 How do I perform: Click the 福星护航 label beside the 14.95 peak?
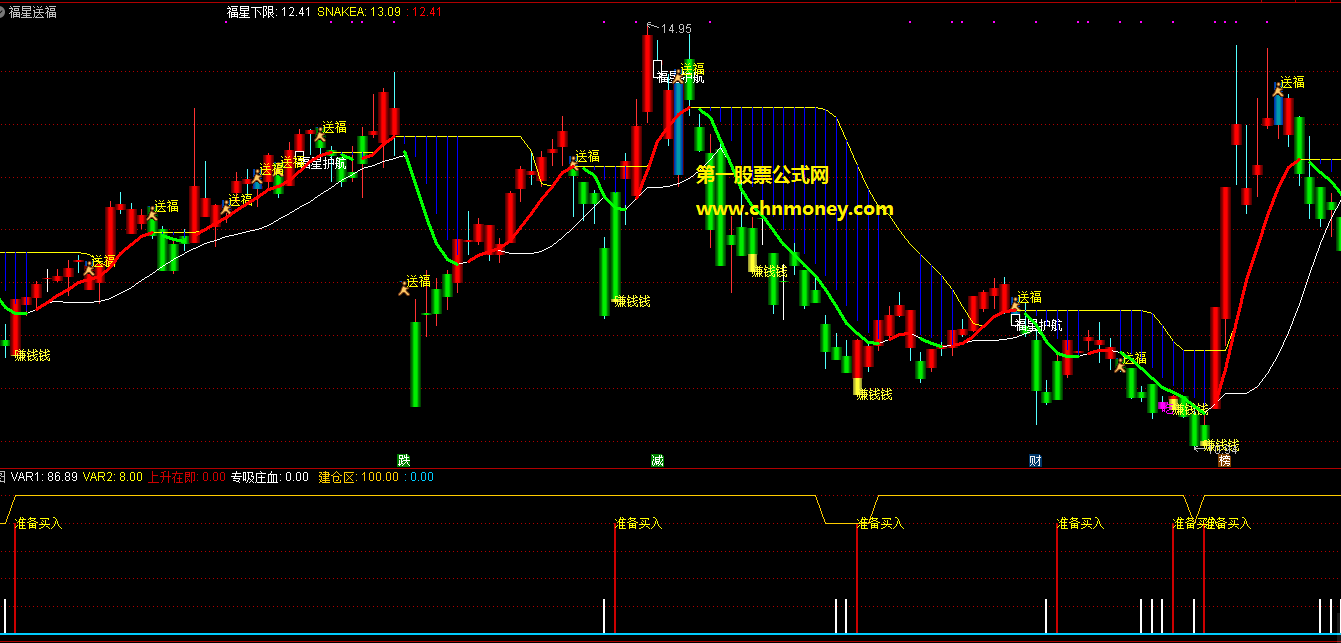681,76
